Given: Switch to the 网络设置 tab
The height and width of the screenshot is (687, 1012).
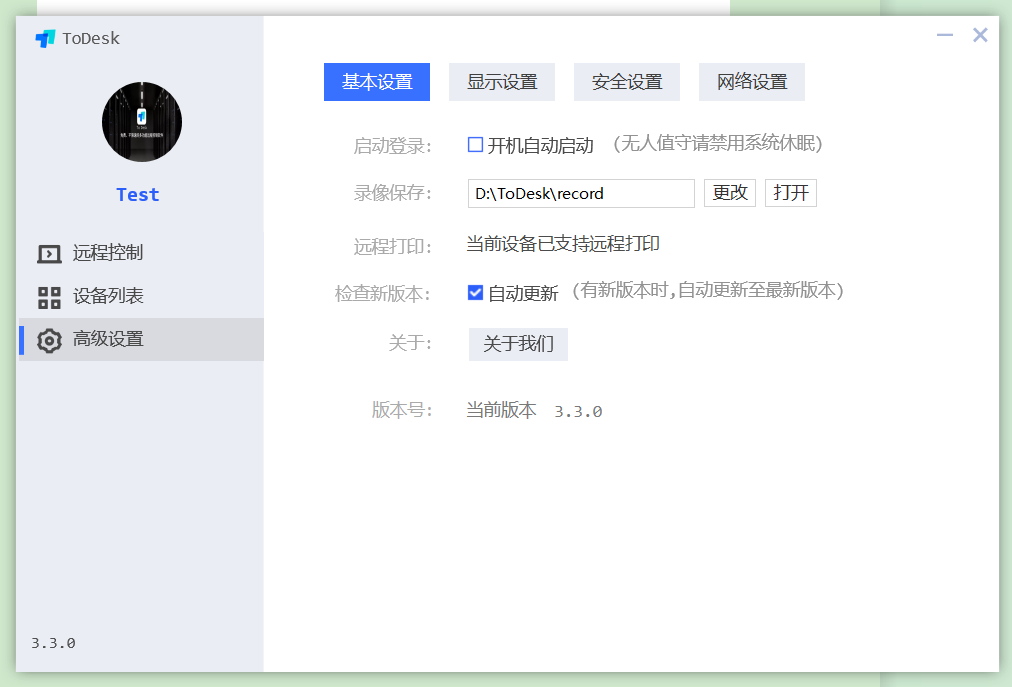Looking at the screenshot, I should (752, 82).
